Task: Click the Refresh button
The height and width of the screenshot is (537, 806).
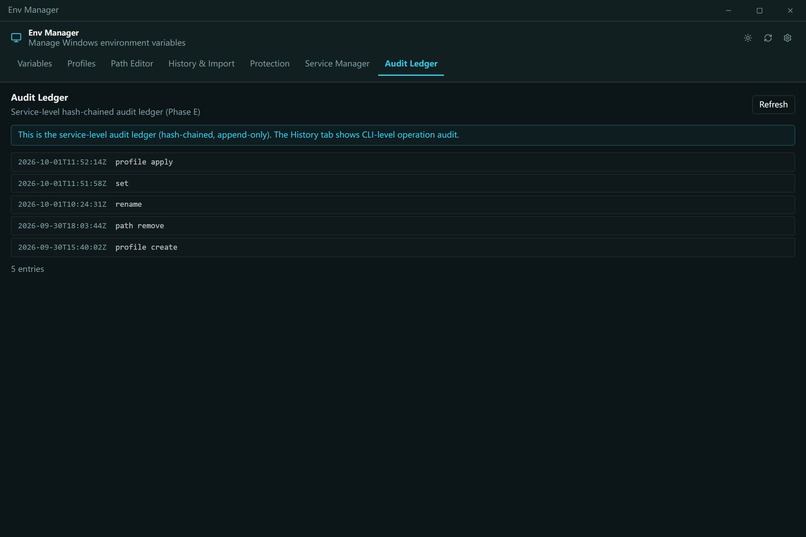Action: pos(773,104)
